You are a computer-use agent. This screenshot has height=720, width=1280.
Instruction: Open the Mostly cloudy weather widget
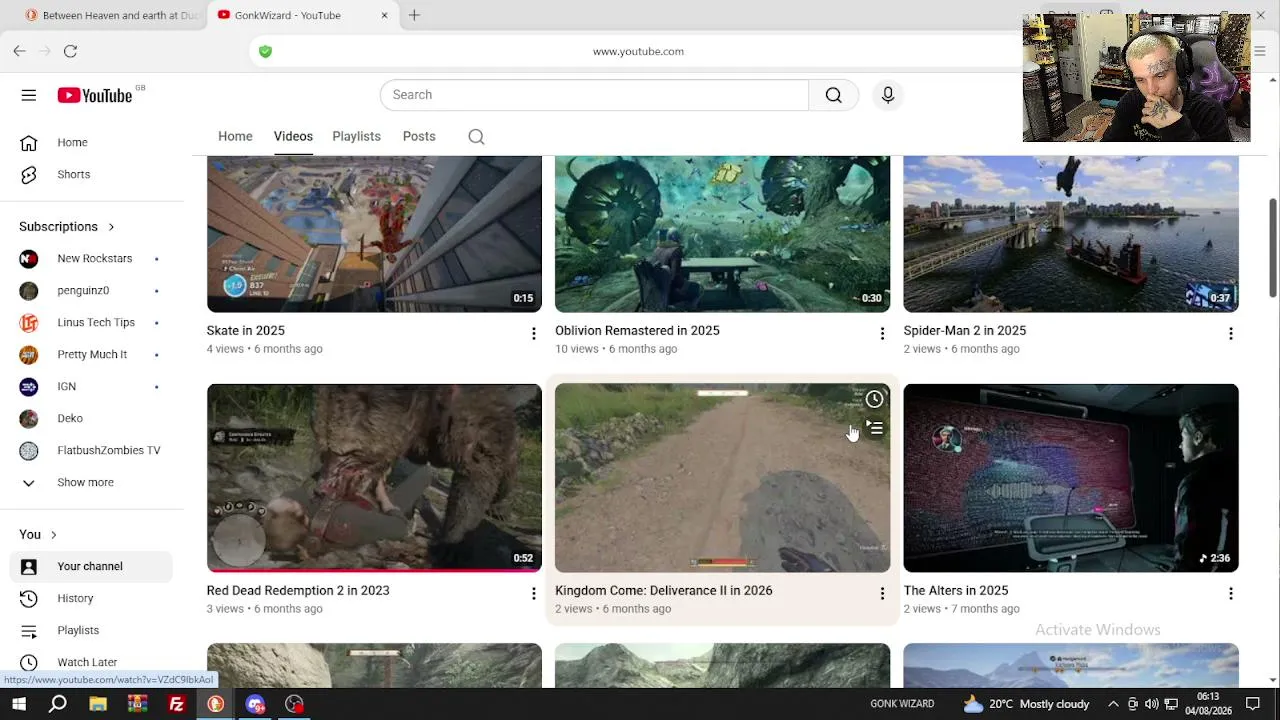click(1026, 704)
